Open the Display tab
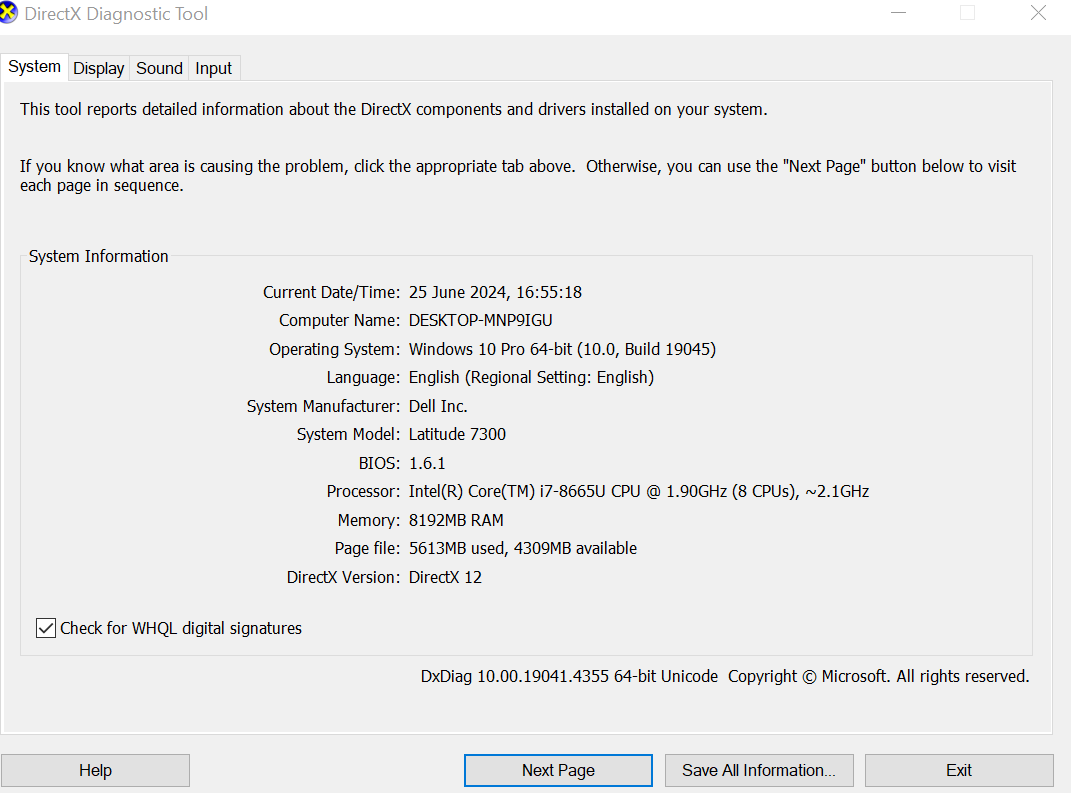Screen dimensions: 1071x793 point(98,68)
